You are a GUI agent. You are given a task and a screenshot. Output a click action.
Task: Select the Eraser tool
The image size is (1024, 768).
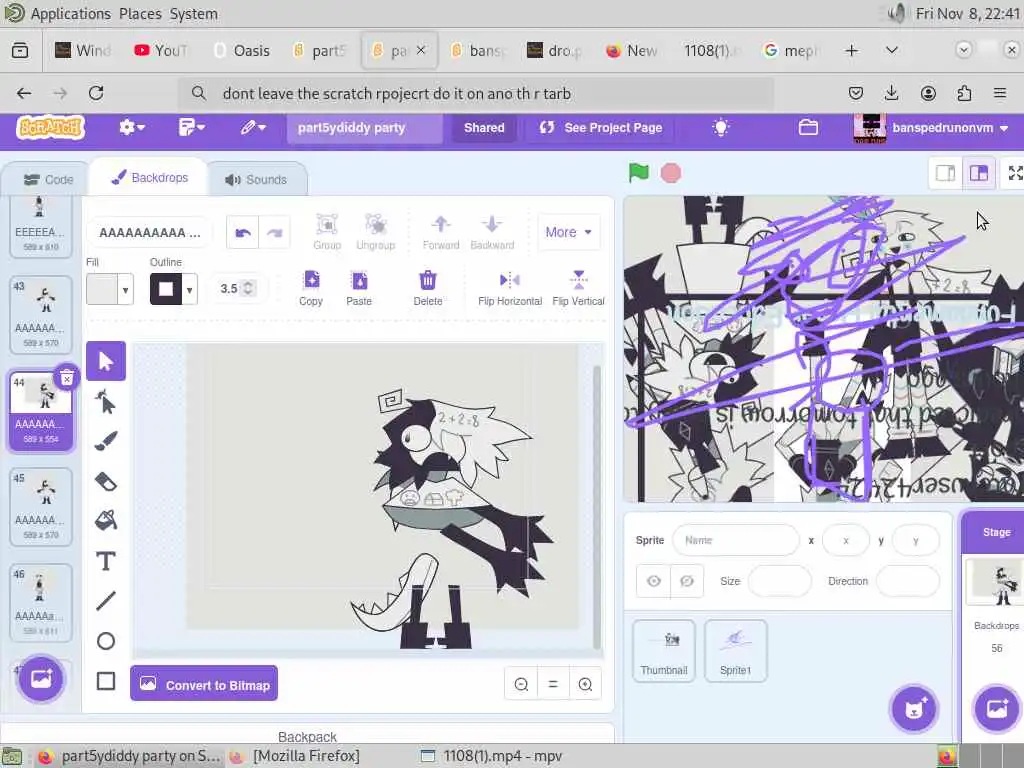[x=106, y=482]
